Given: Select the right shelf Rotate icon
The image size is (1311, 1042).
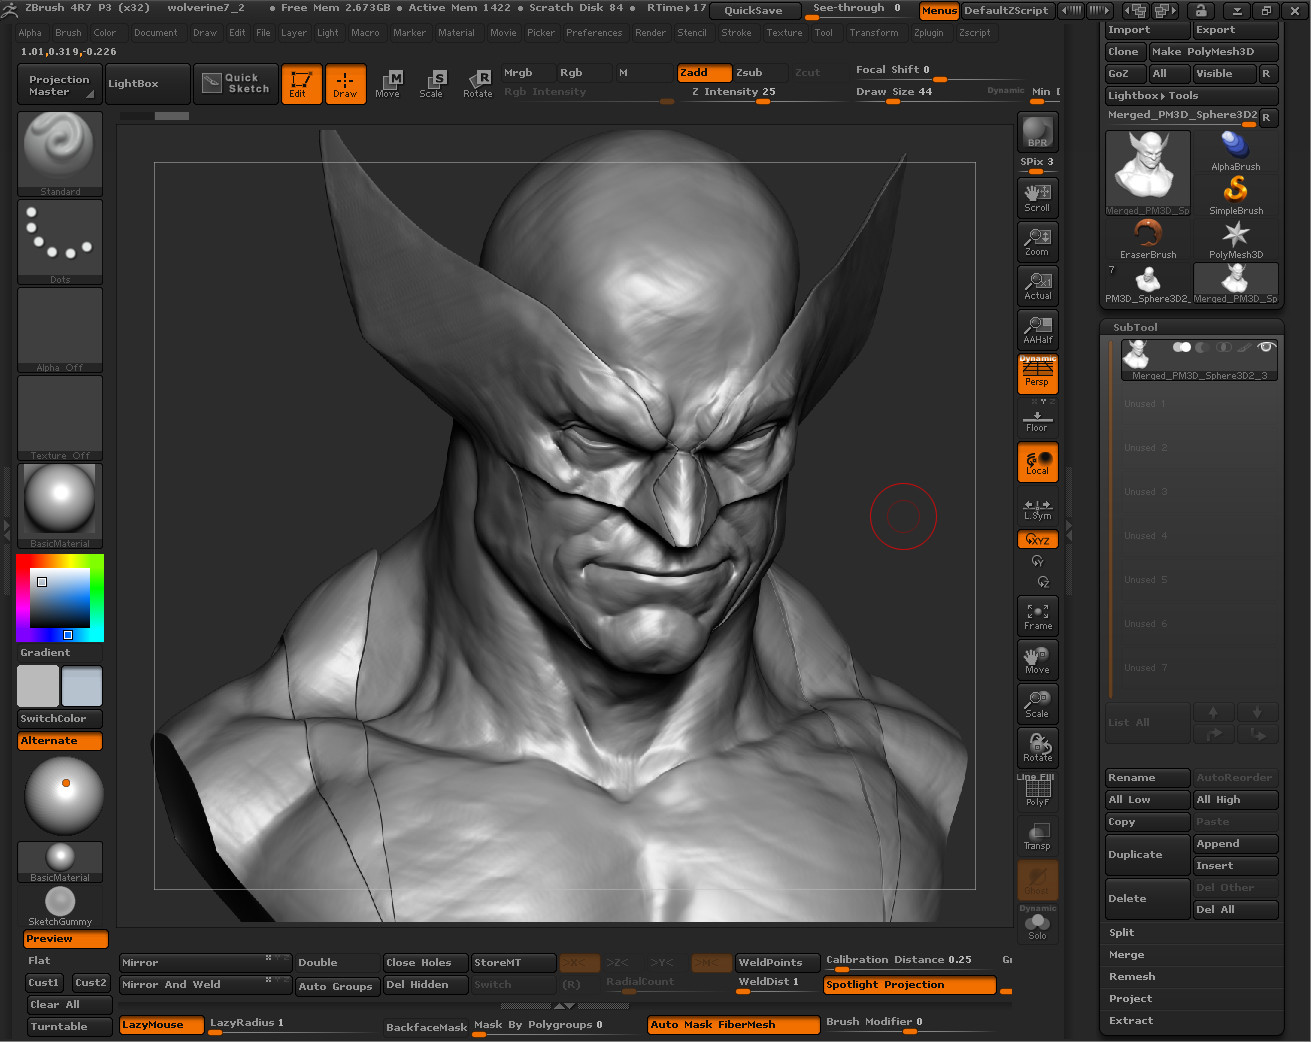Looking at the screenshot, I should click(1037, 748).
